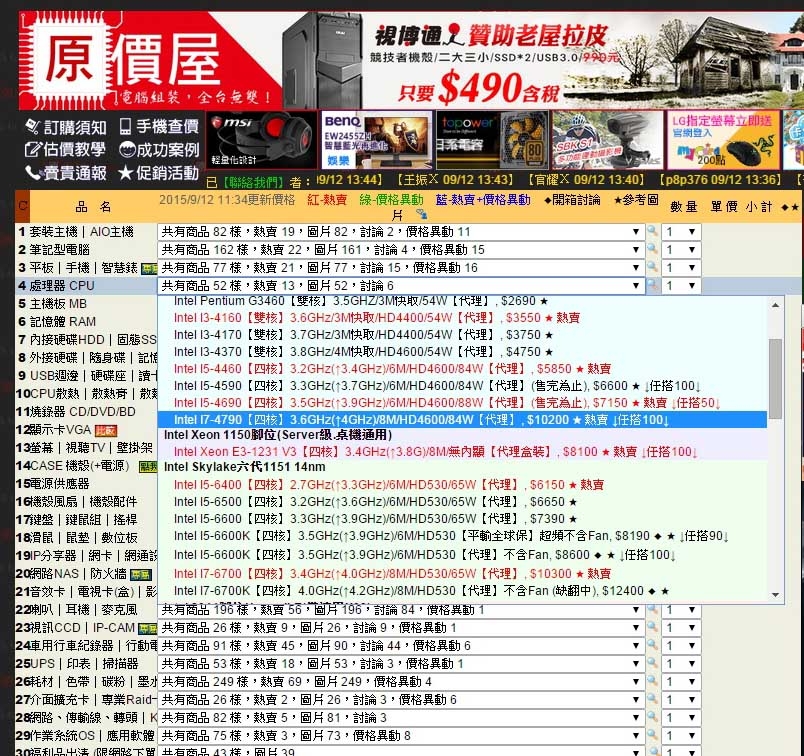Click the magnifier icon for 喇叭｜耳機 row
Image resolution: width=804 pixels, height=756 pixels.
tap(652, 610)
